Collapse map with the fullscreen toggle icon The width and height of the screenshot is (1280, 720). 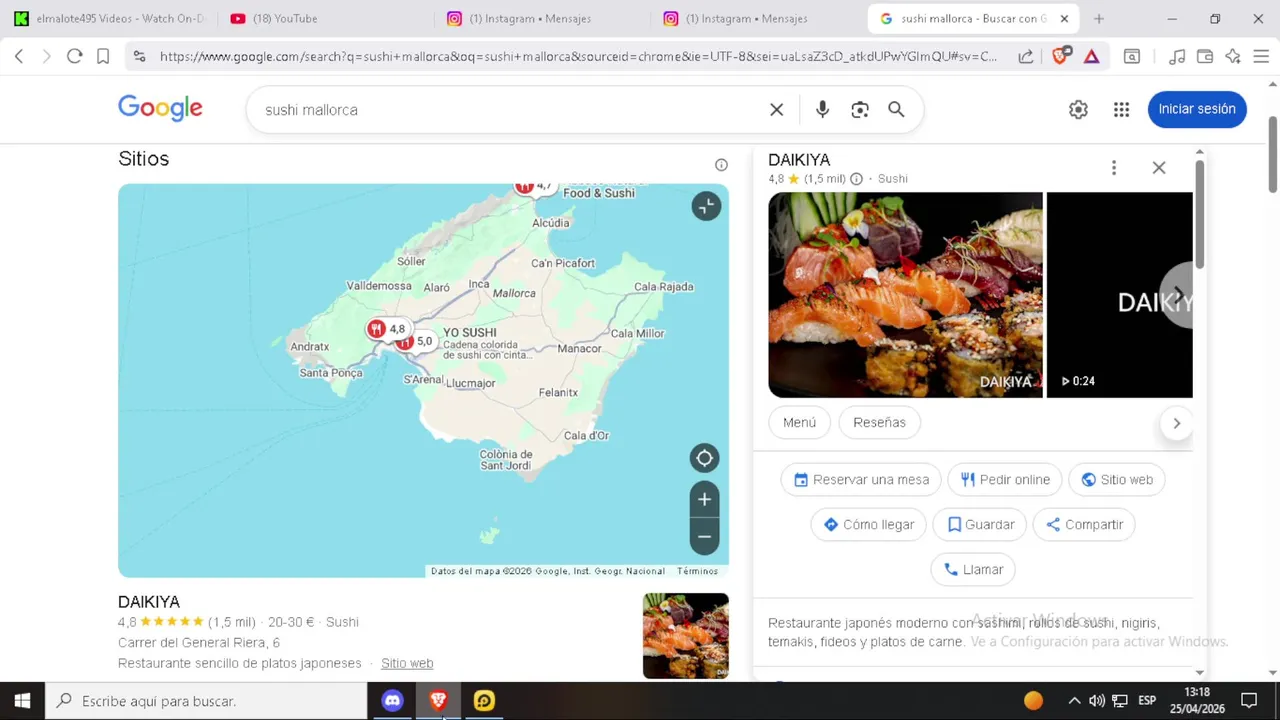click(706, 206)
